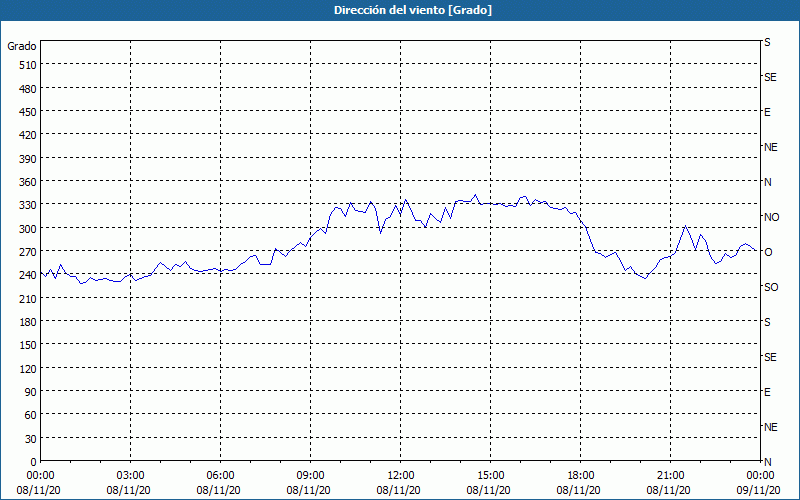Select the 240 y-axis label
Viewport: 800px width, 500px height.
click(28, 275)
